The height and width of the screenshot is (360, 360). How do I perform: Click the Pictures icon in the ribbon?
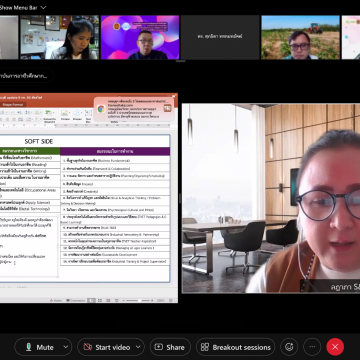pos(65,115)
